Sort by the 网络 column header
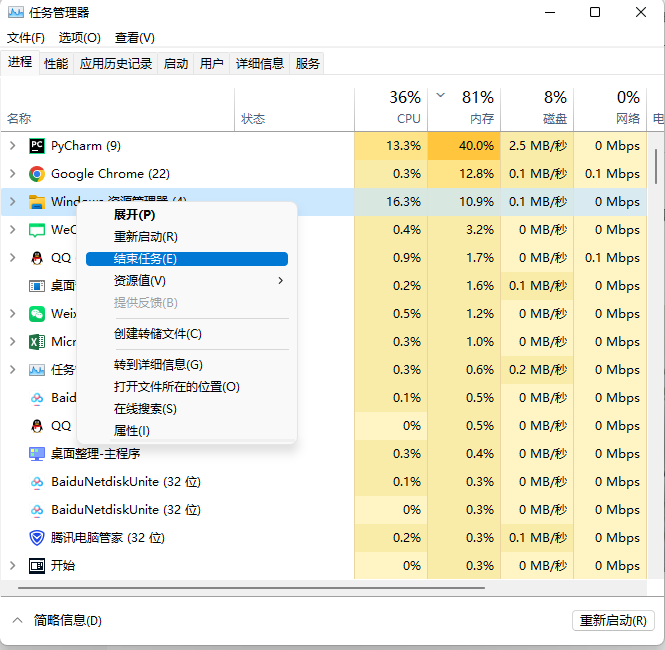The height and width of the screenshot is (650, 665). [610, 109]
